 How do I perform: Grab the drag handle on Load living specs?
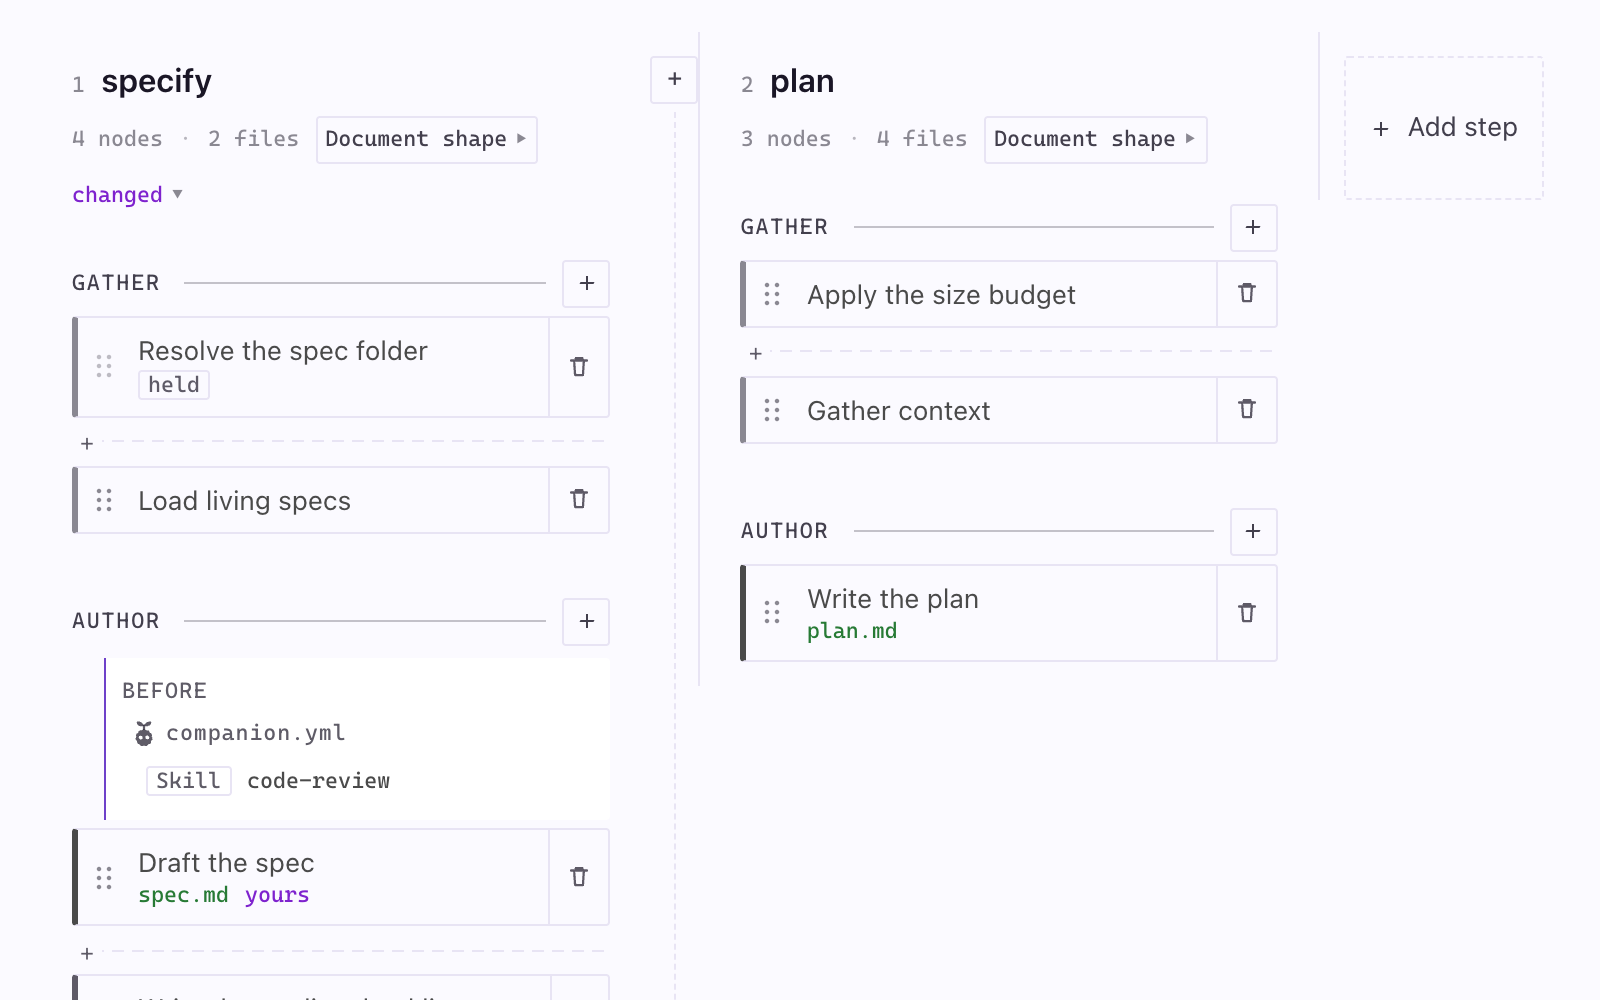(x=104, y=500)
